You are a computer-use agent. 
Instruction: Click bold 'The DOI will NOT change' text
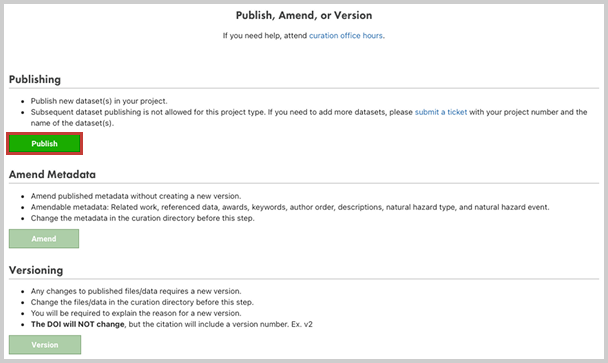(x=78, y=324)
